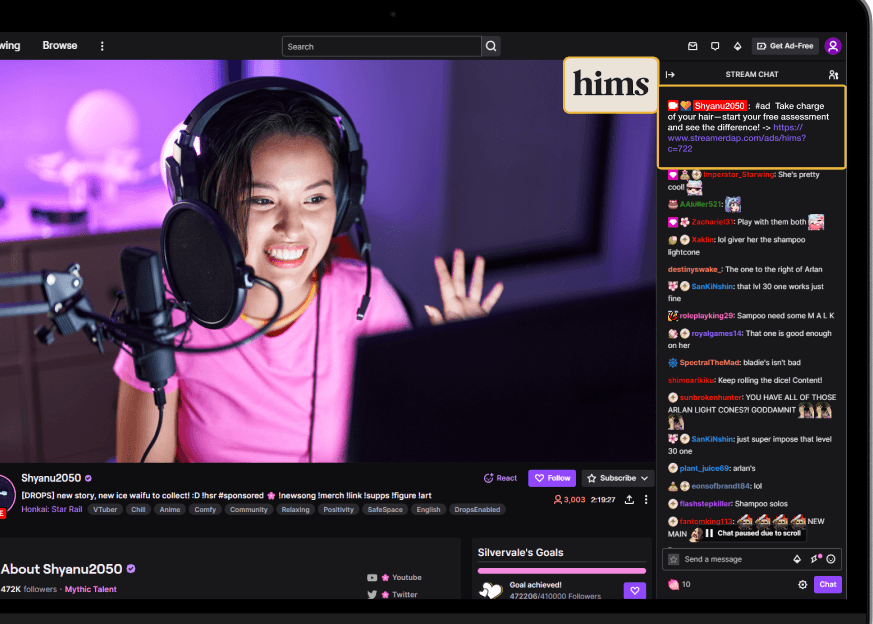Select the Comfy tag
Viewport: 873px width, 624px height.
[x=205, y=509]
